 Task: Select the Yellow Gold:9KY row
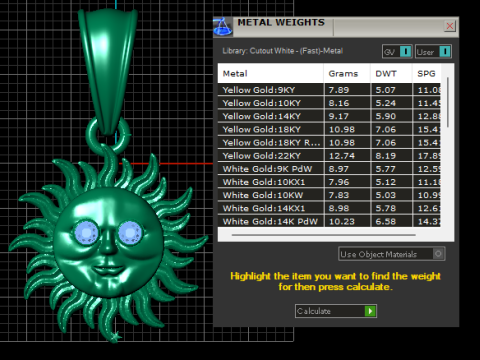tap(329, 90)
